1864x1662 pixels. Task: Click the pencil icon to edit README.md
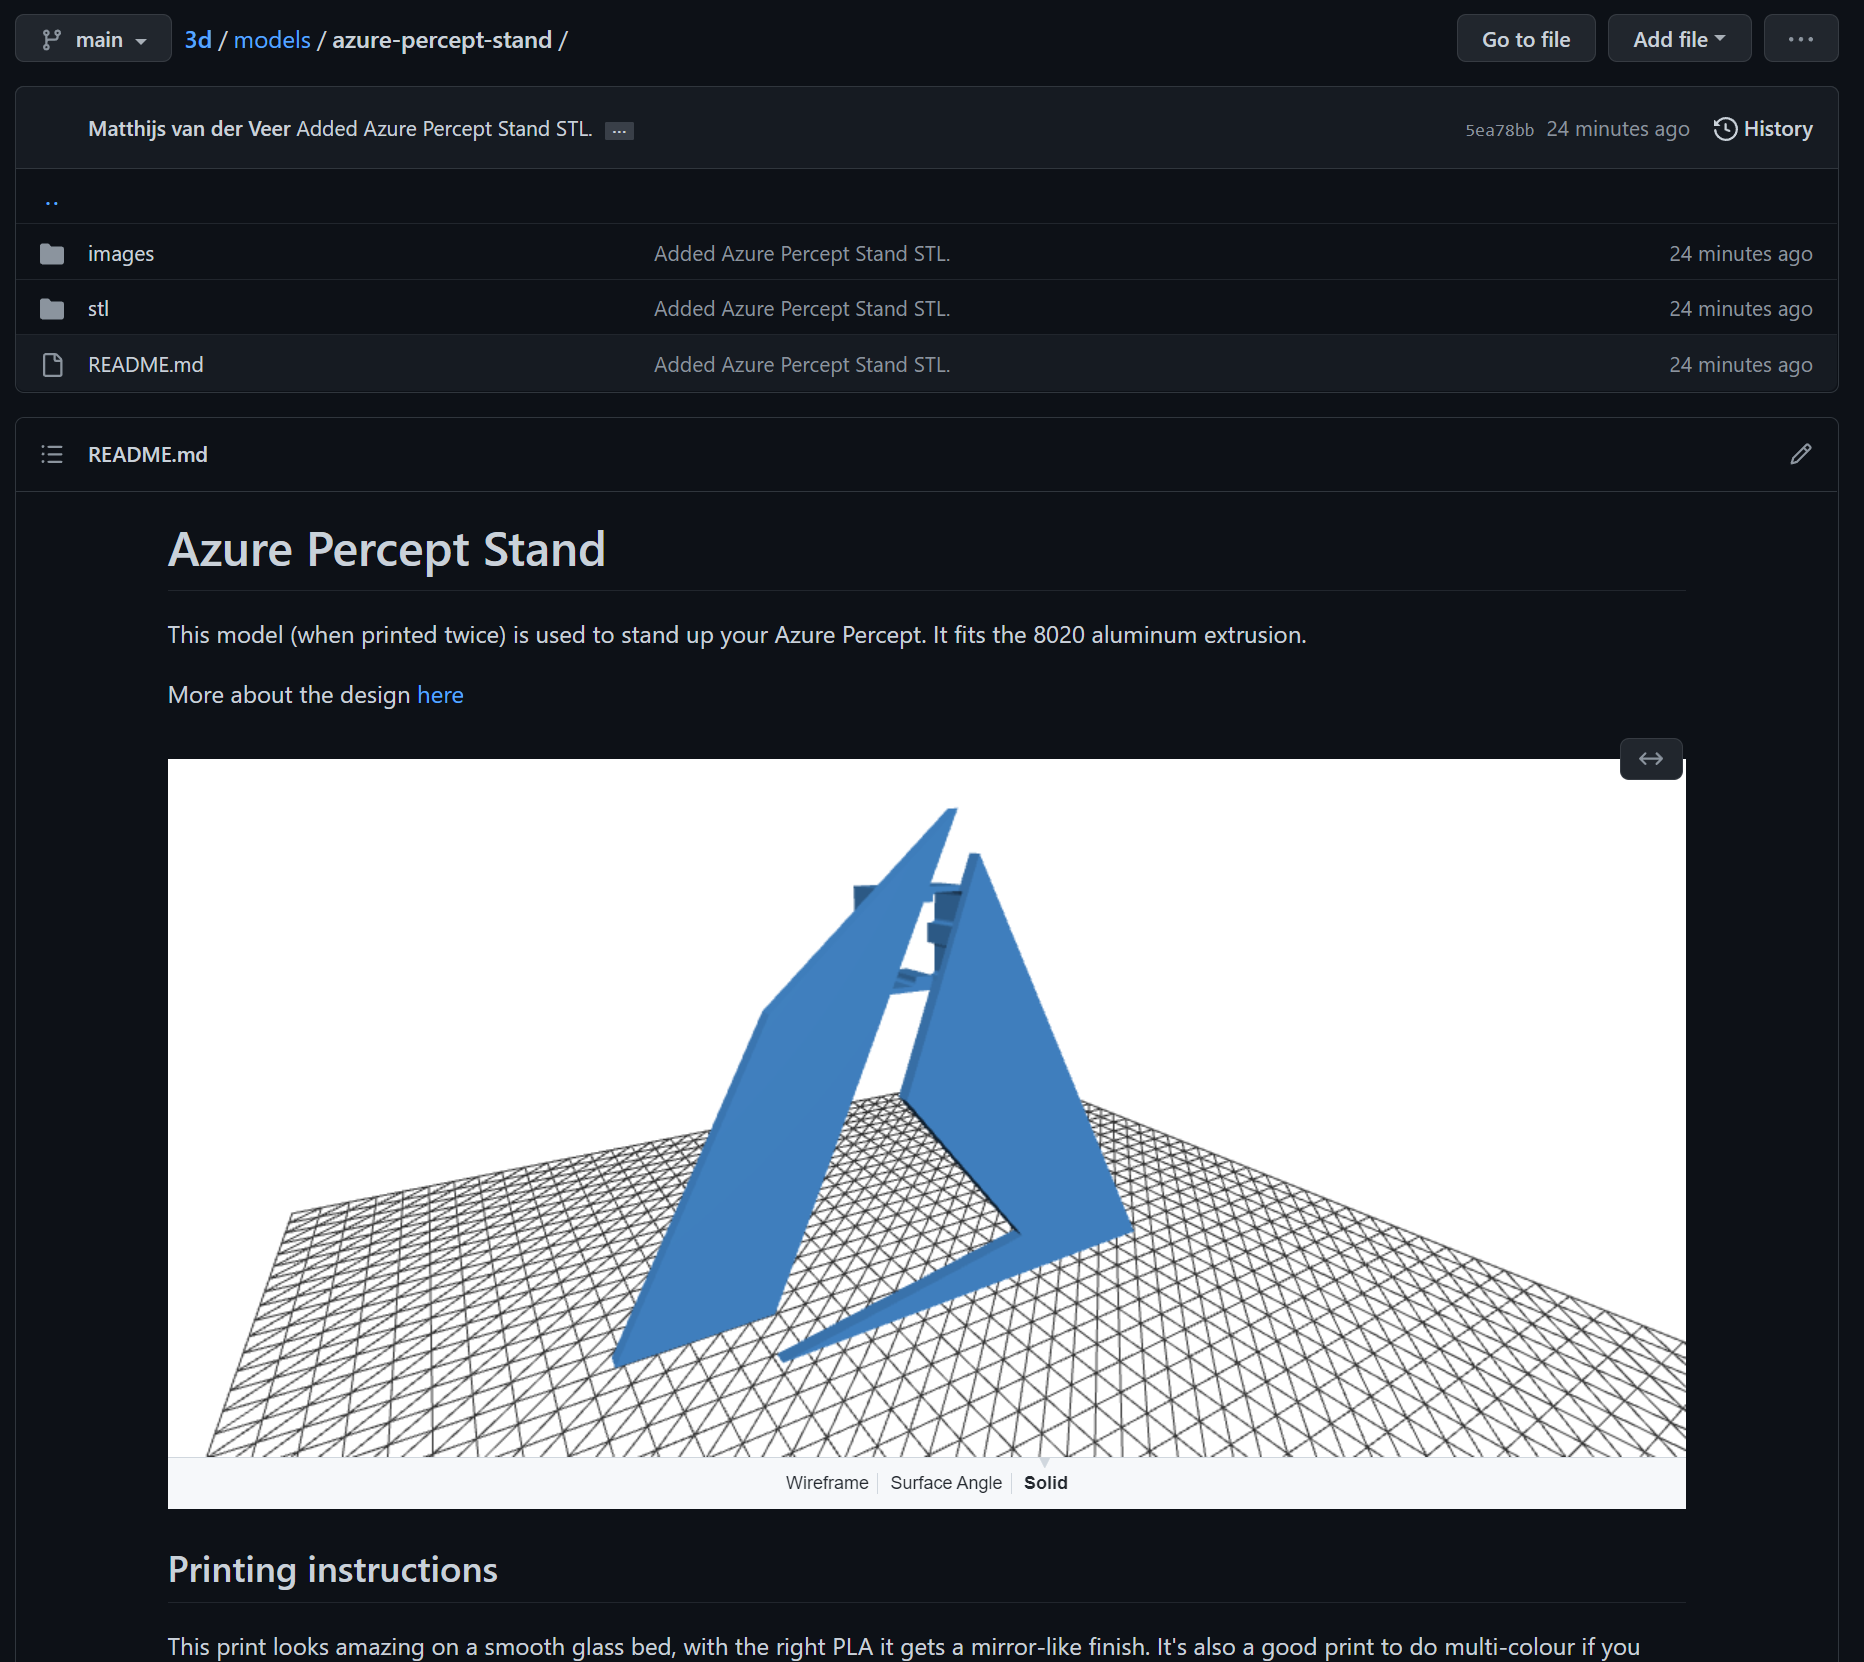(1800, 454)
